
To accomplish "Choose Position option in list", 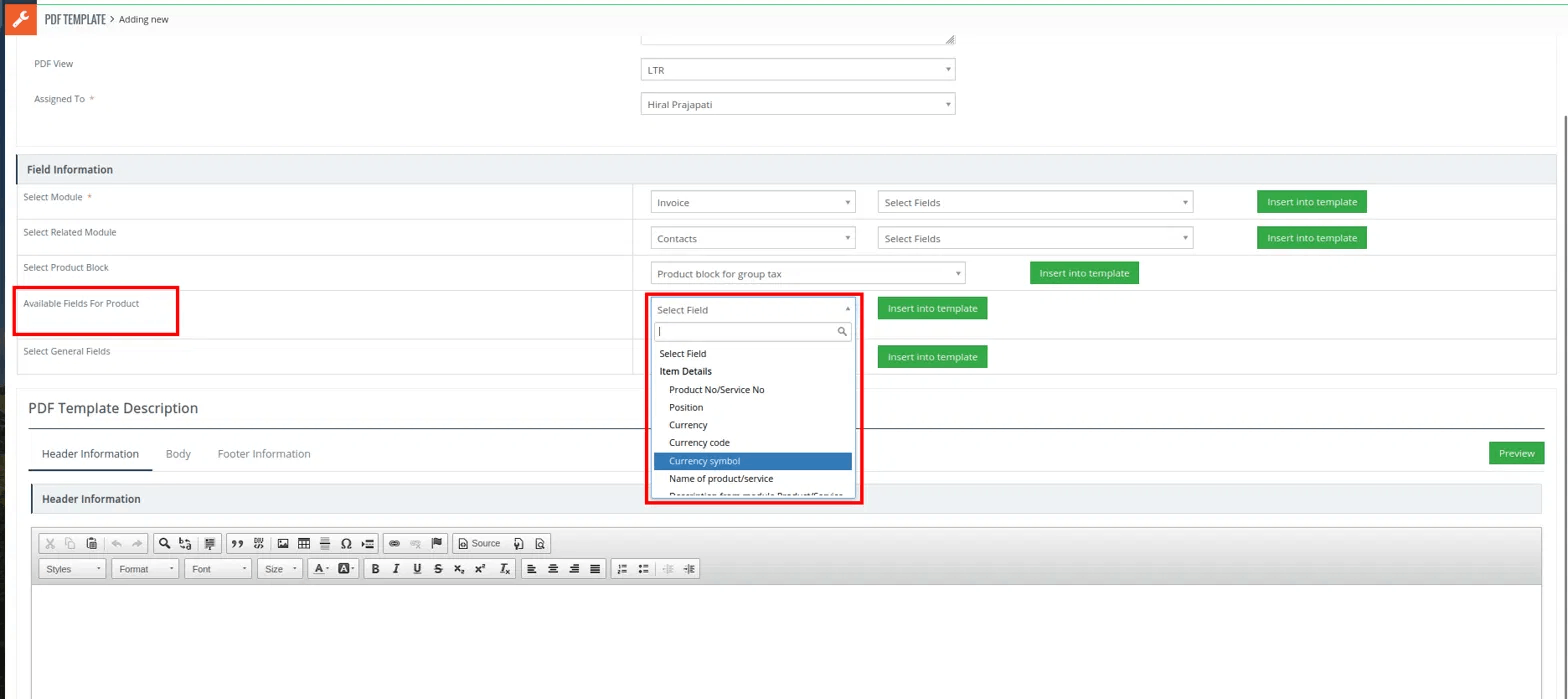I will click(753, 407).
